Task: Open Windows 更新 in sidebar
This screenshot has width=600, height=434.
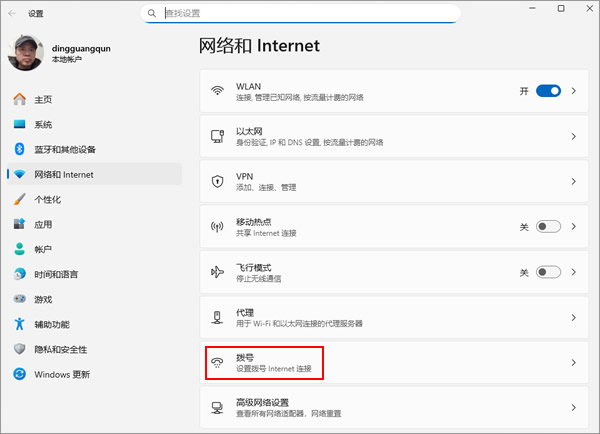Action: [61, 374]
